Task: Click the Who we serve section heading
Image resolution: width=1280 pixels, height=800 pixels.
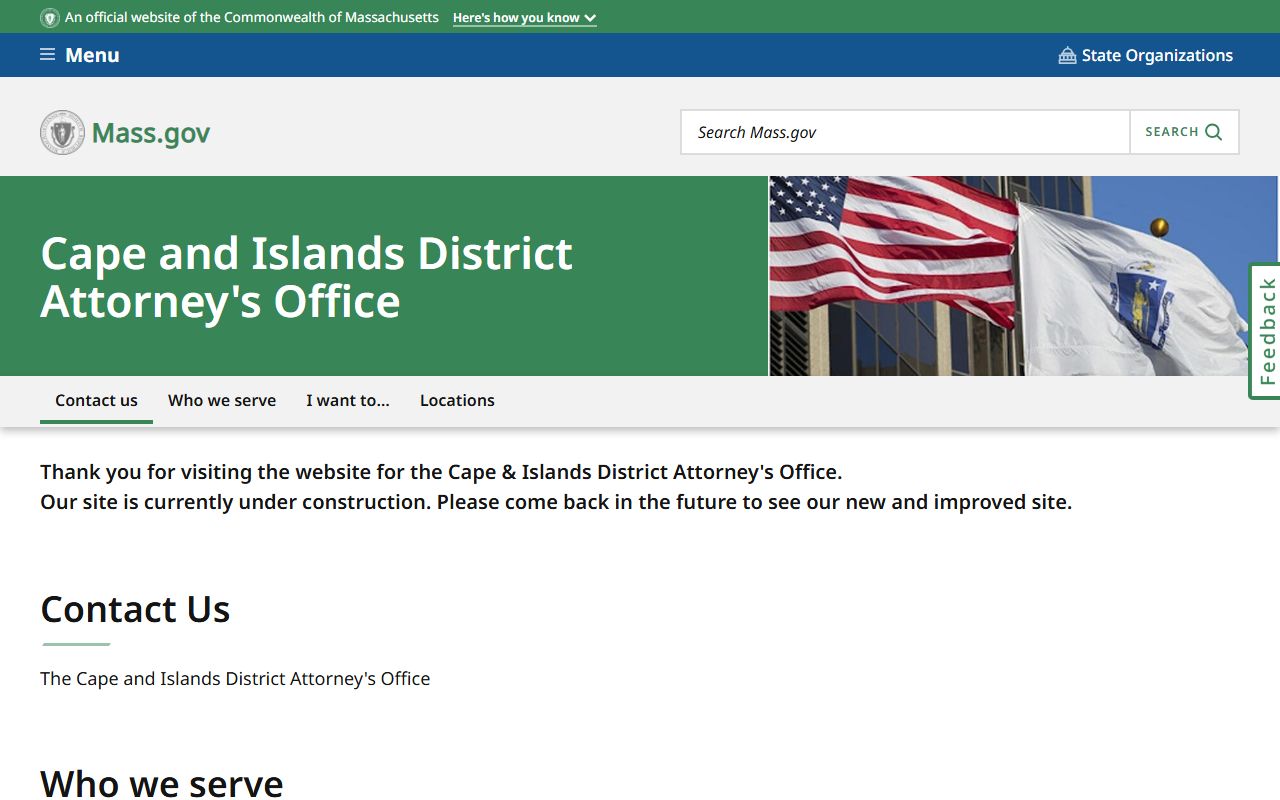Action: click(162, 783)
